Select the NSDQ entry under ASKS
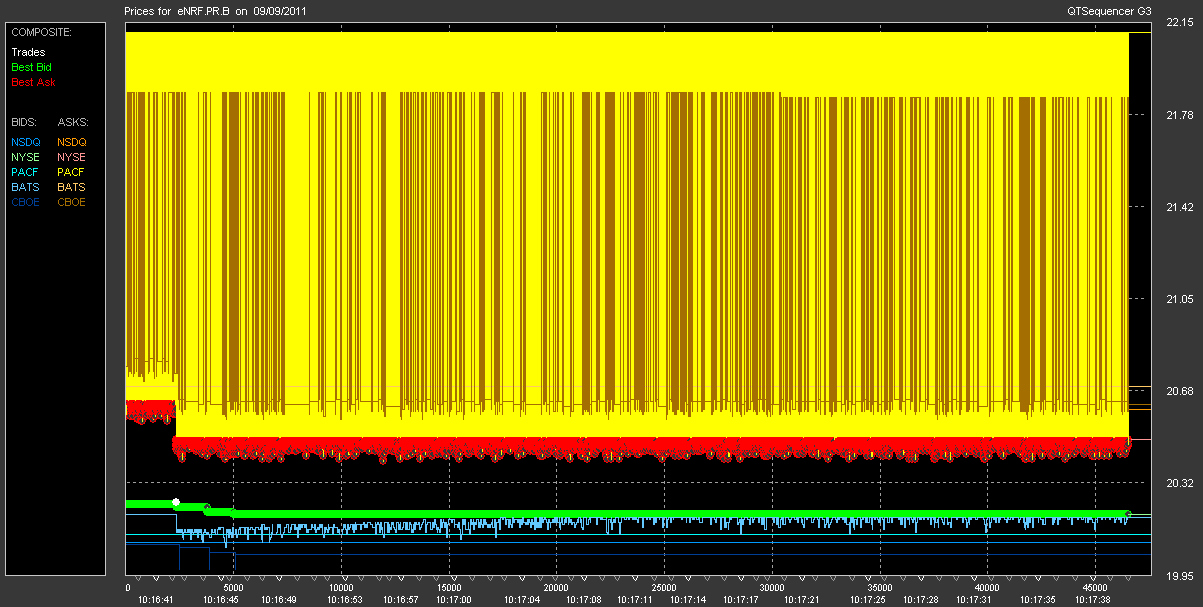Viewport: 1203px width, 607px height. pyautogui.click(x=72, y=142)
